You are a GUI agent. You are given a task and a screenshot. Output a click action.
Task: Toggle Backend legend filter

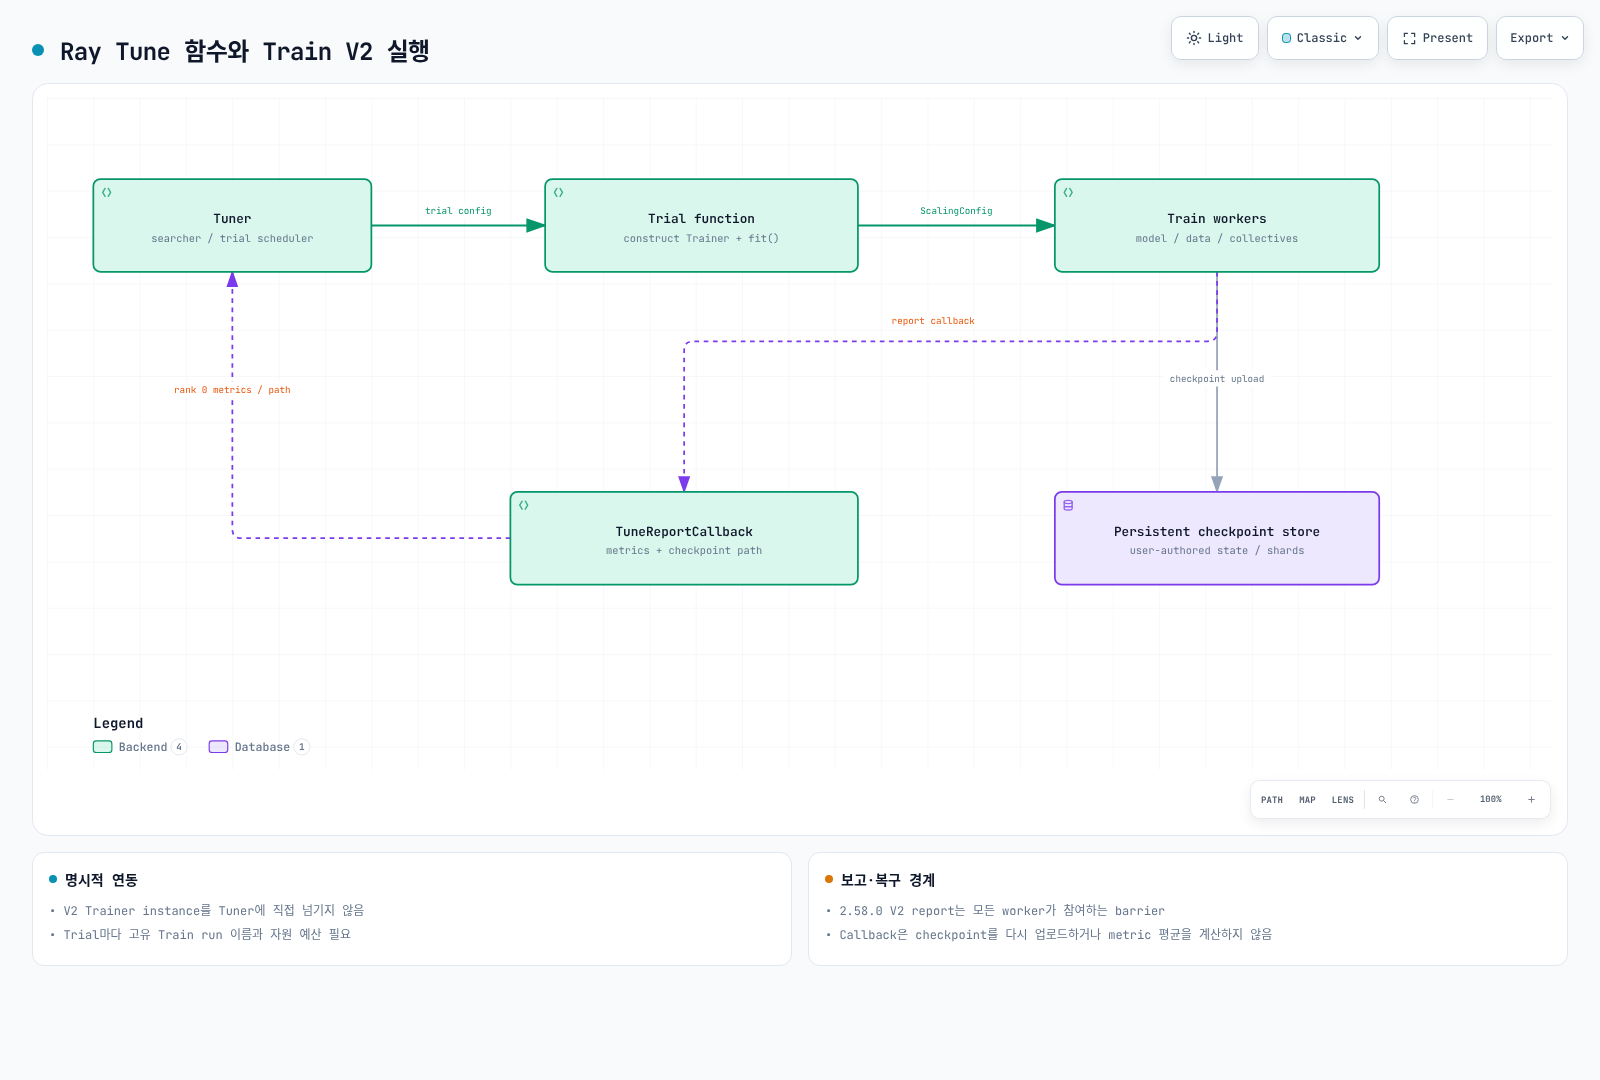pos(140,747)
